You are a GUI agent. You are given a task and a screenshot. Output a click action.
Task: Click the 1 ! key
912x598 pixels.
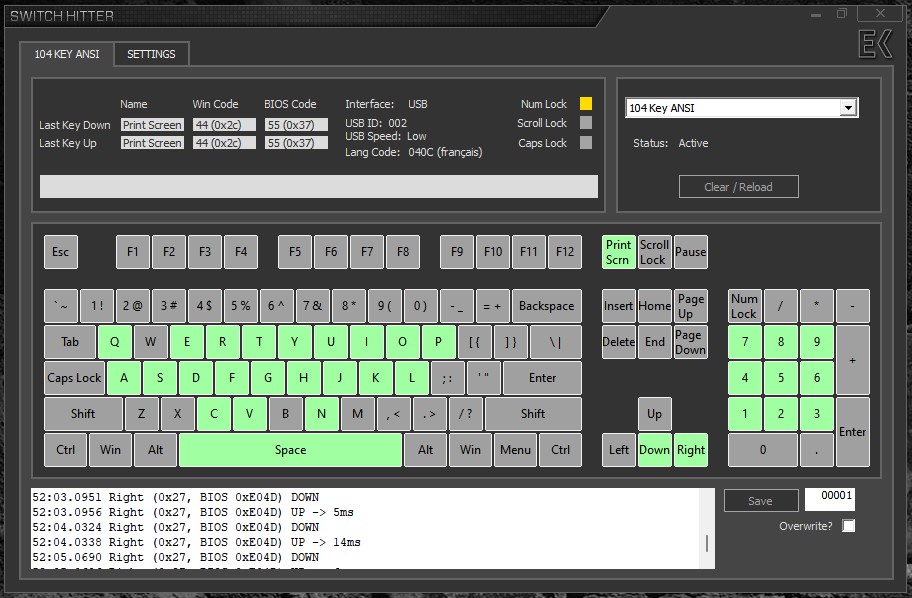(x=97, y=306)
